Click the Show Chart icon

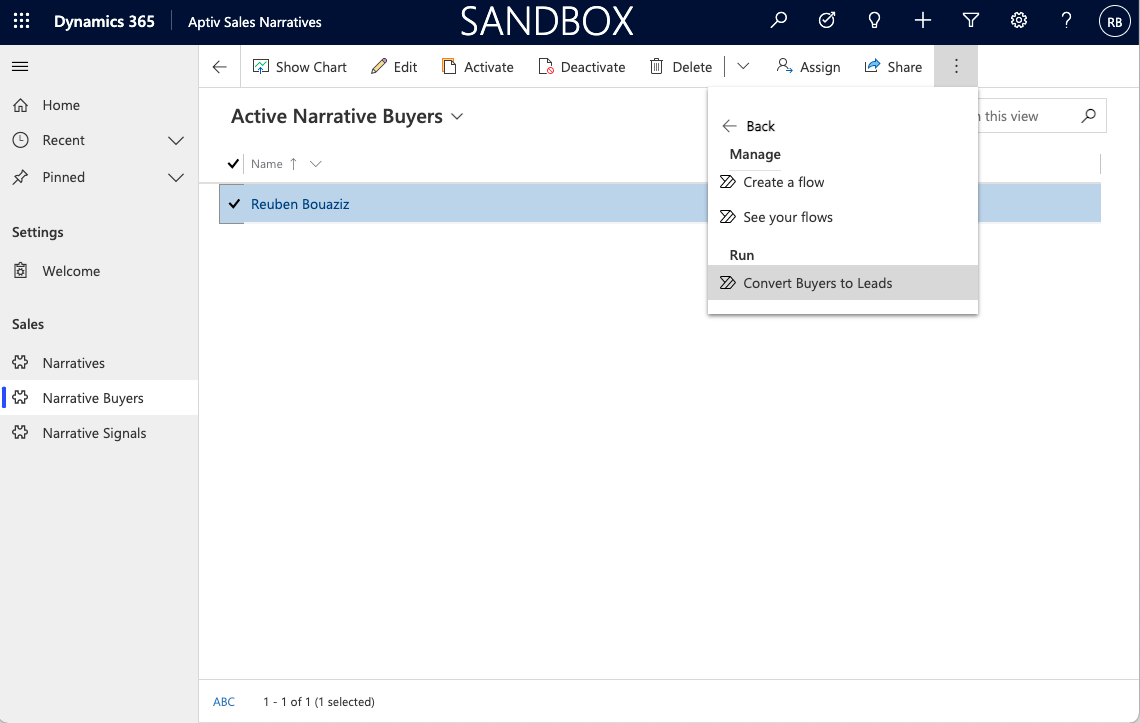pyautogui.click(x=260, y=67)
